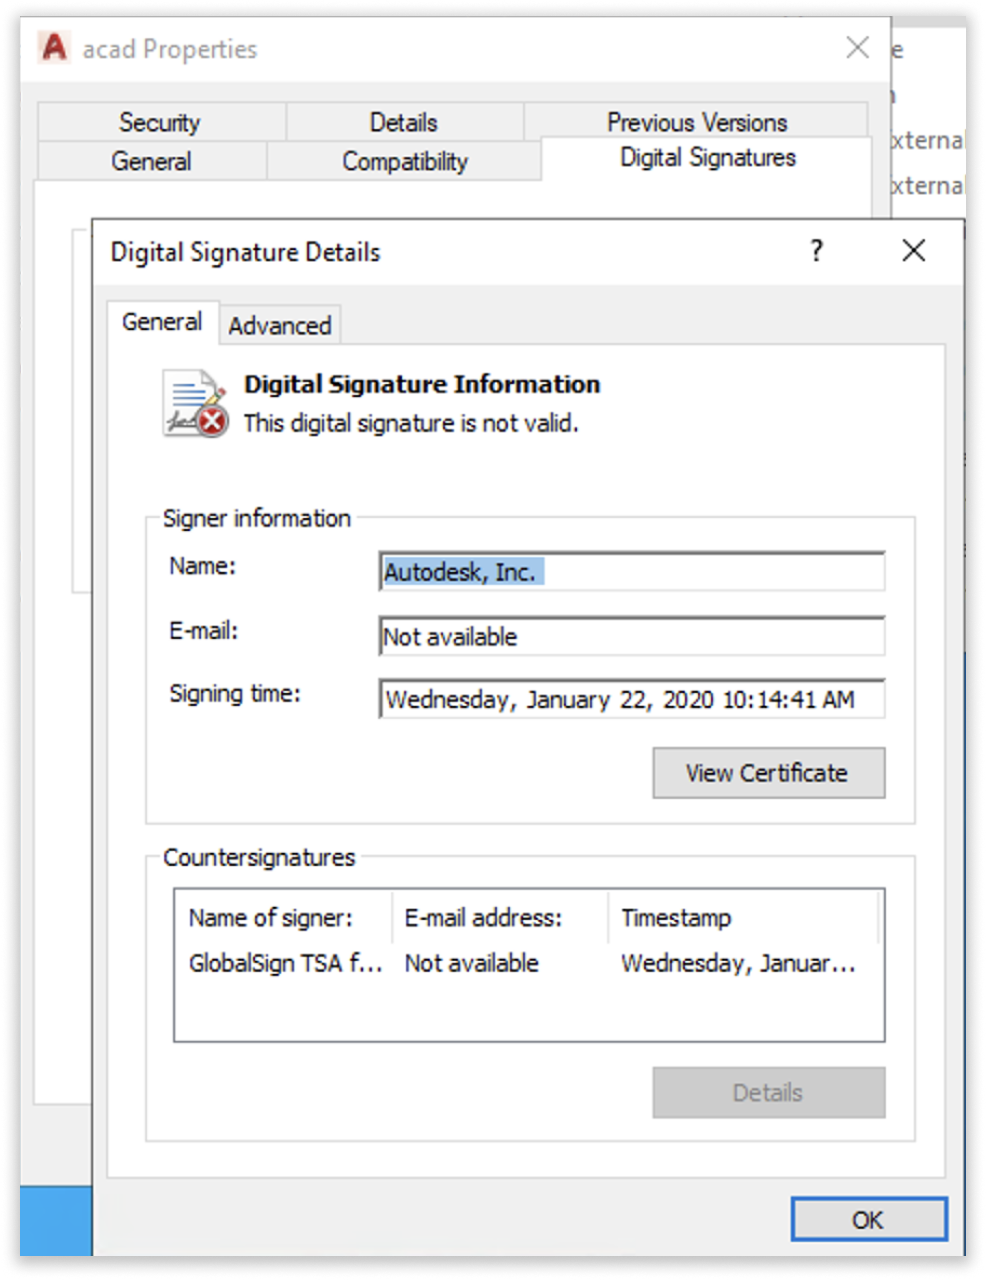Screen dimensions: 986x1280
Task: Click the Signing time field
Action: (x=632, y=699)
